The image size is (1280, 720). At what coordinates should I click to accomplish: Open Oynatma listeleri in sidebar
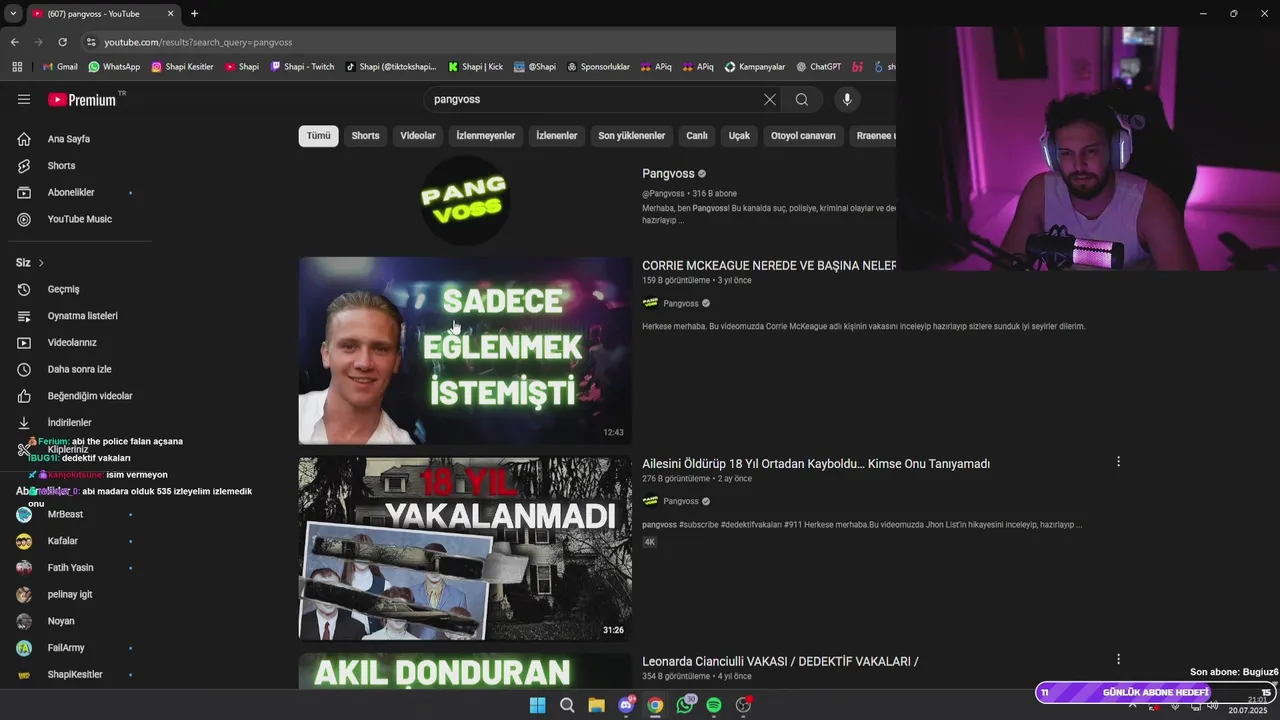coord(80,316)
